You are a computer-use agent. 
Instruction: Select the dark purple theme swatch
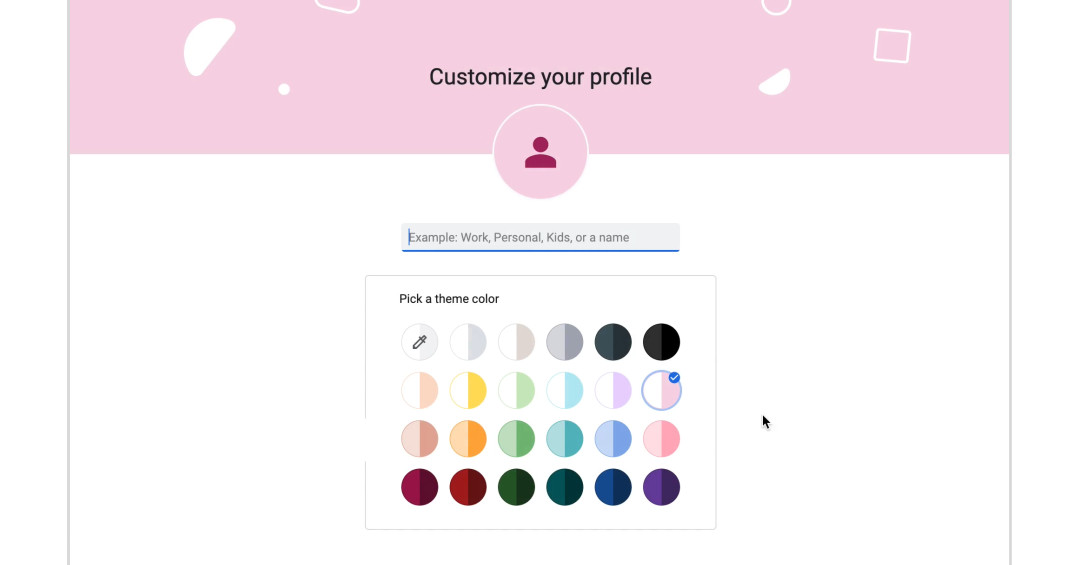661,487
